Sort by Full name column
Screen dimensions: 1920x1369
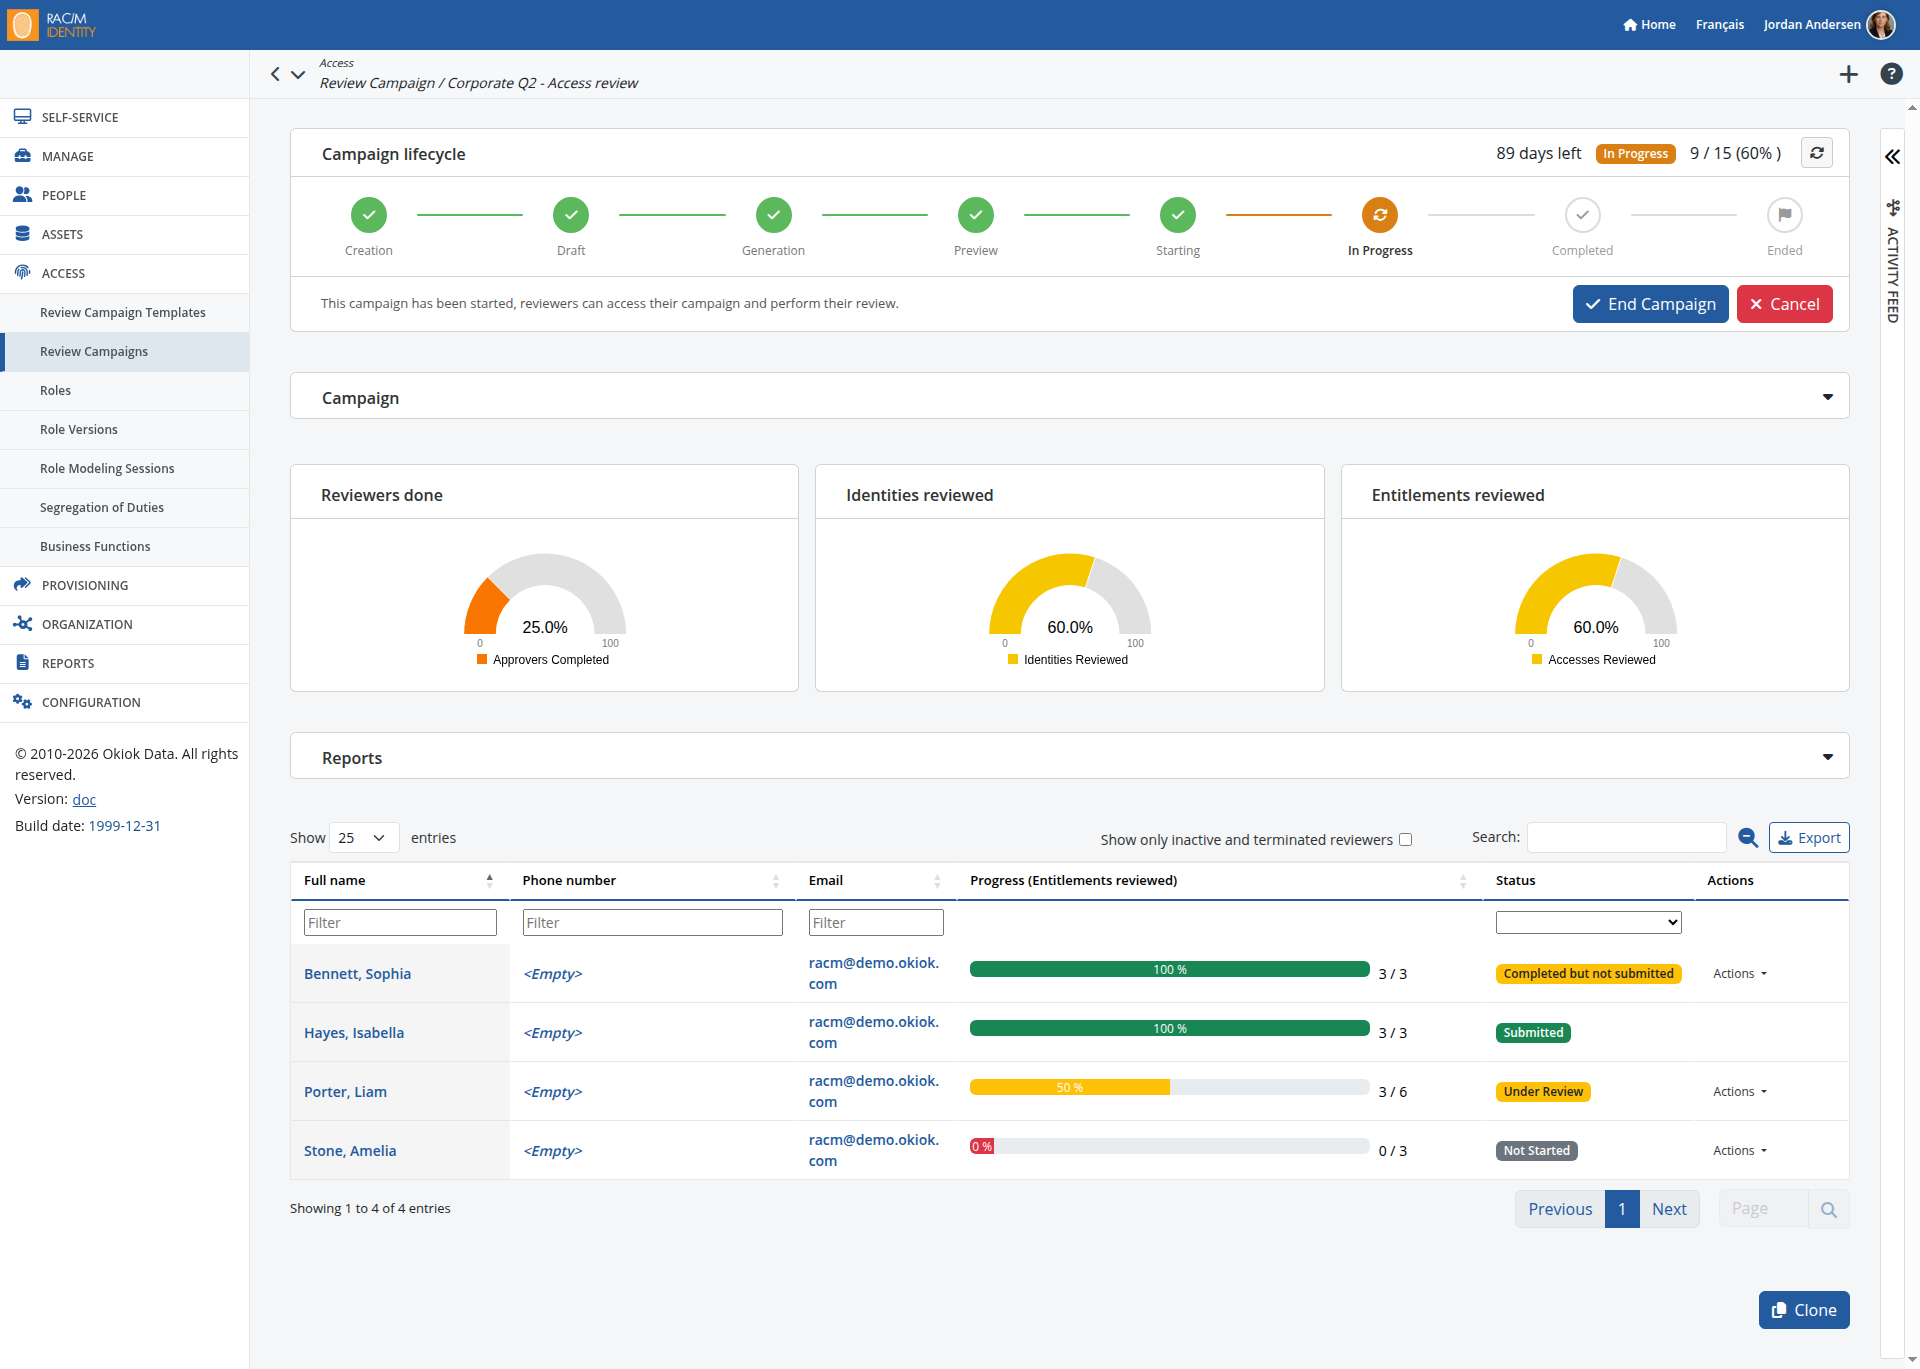pyautogui.click(x=398, y=881)
